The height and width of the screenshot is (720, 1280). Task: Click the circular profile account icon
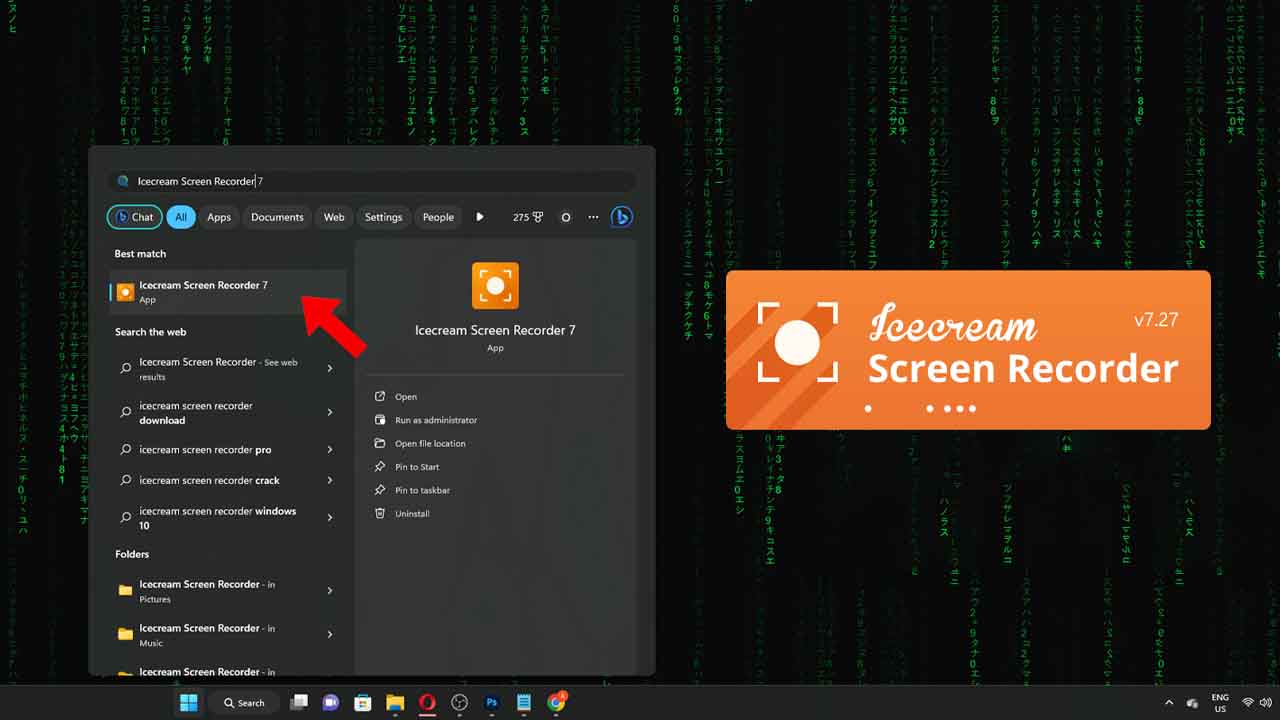(x=566, y=217)
